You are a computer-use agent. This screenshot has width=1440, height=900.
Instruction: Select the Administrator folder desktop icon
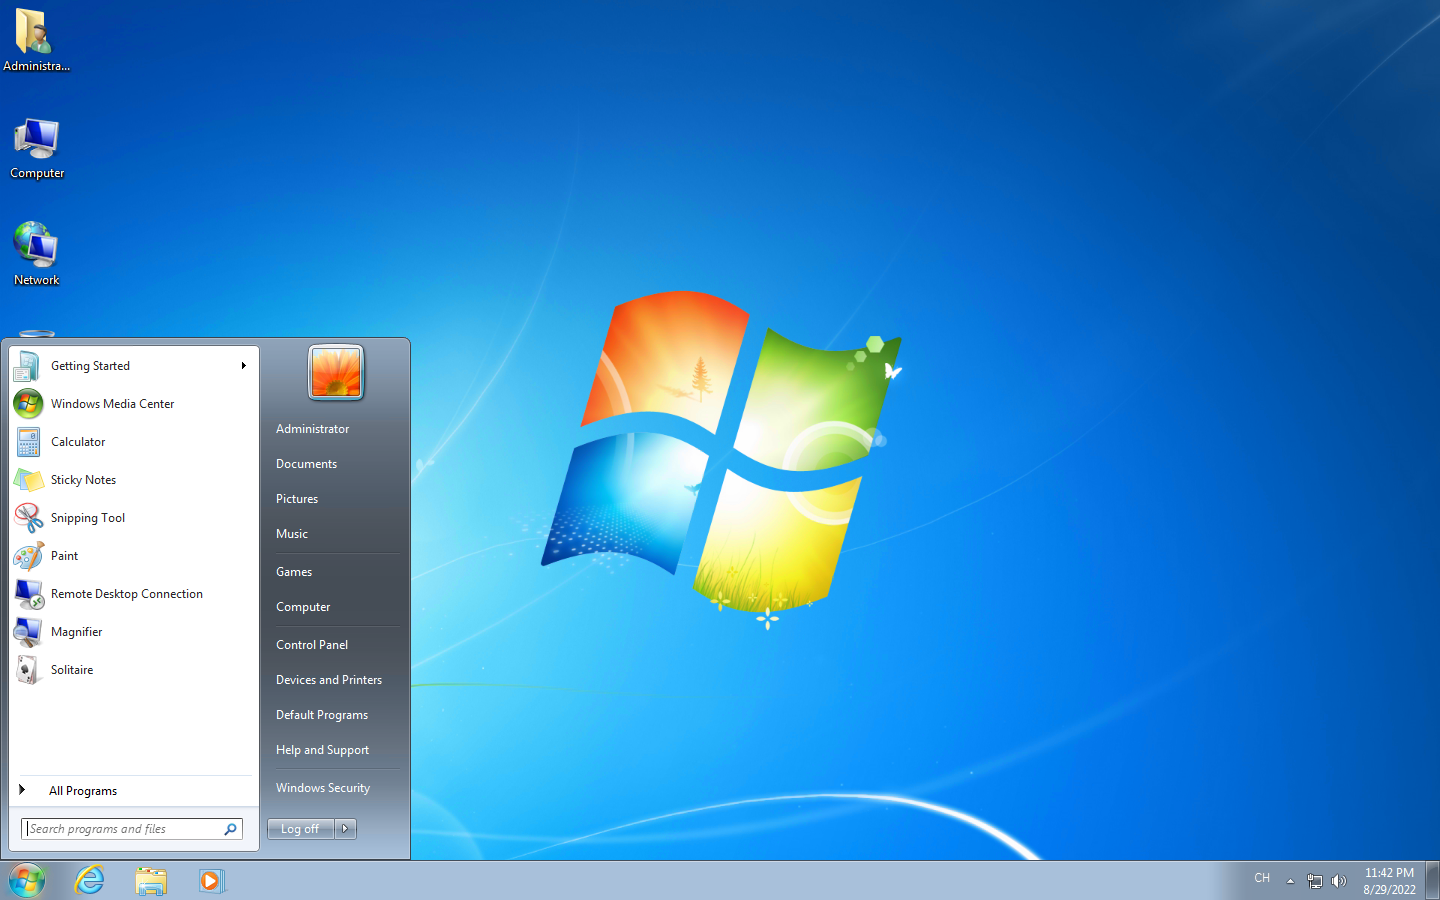tap(36, 41)
